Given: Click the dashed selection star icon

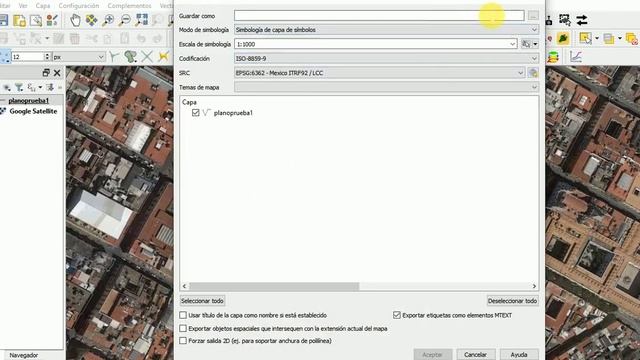Looking at the screenshot, I should coord(565,20).
